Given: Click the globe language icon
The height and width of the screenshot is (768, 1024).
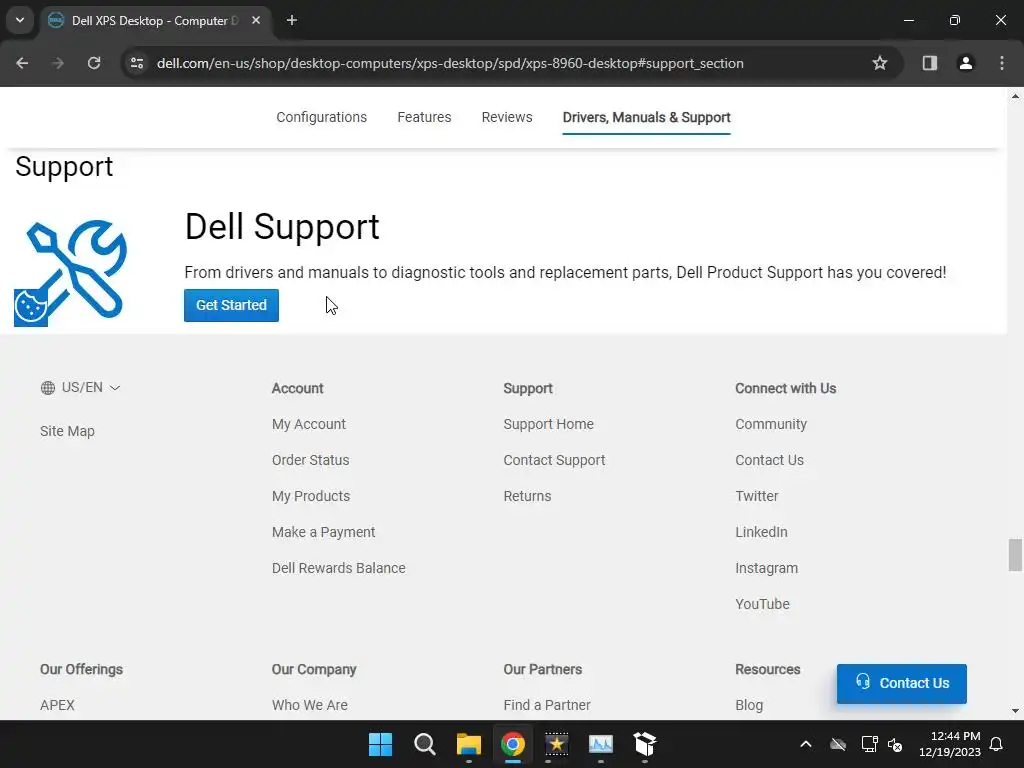Looking at the screenshot, I should 48,388.
